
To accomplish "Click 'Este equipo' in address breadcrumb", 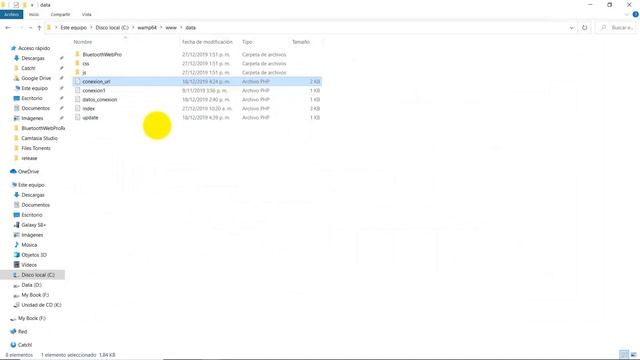I will [x=73, y=28].
